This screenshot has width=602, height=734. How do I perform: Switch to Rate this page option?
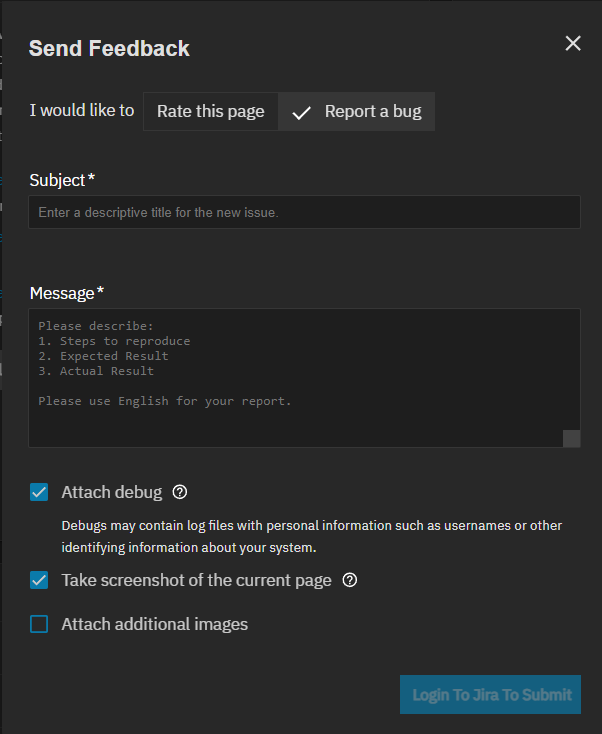(x=210, y=111)
